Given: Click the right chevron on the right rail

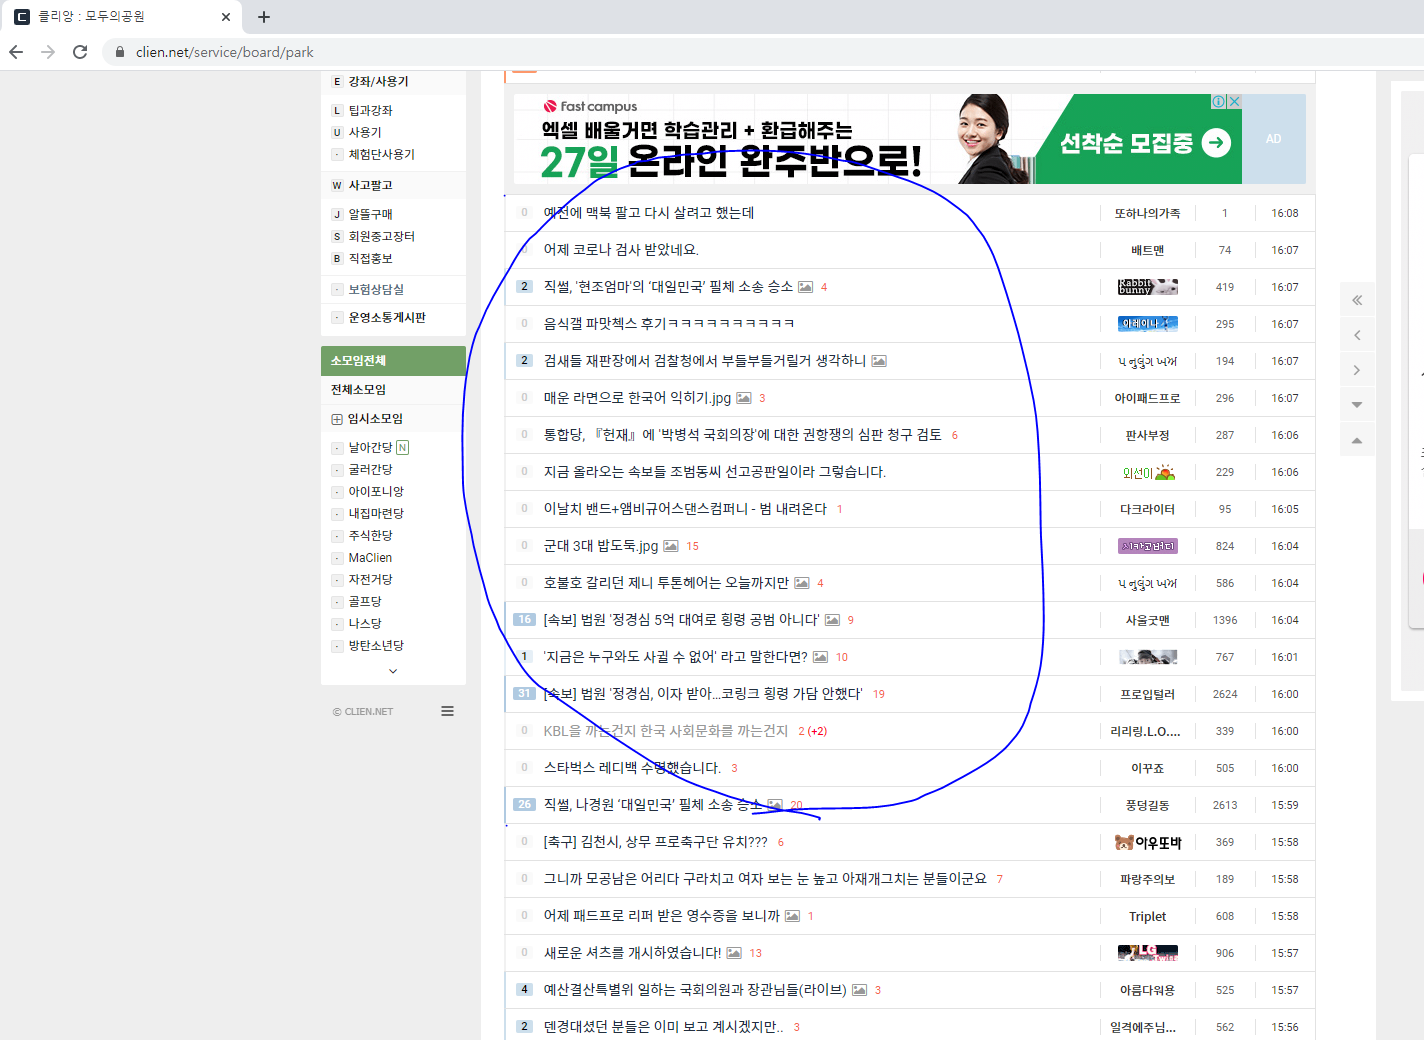Looking at the screenshot, I should point(1357,370).
